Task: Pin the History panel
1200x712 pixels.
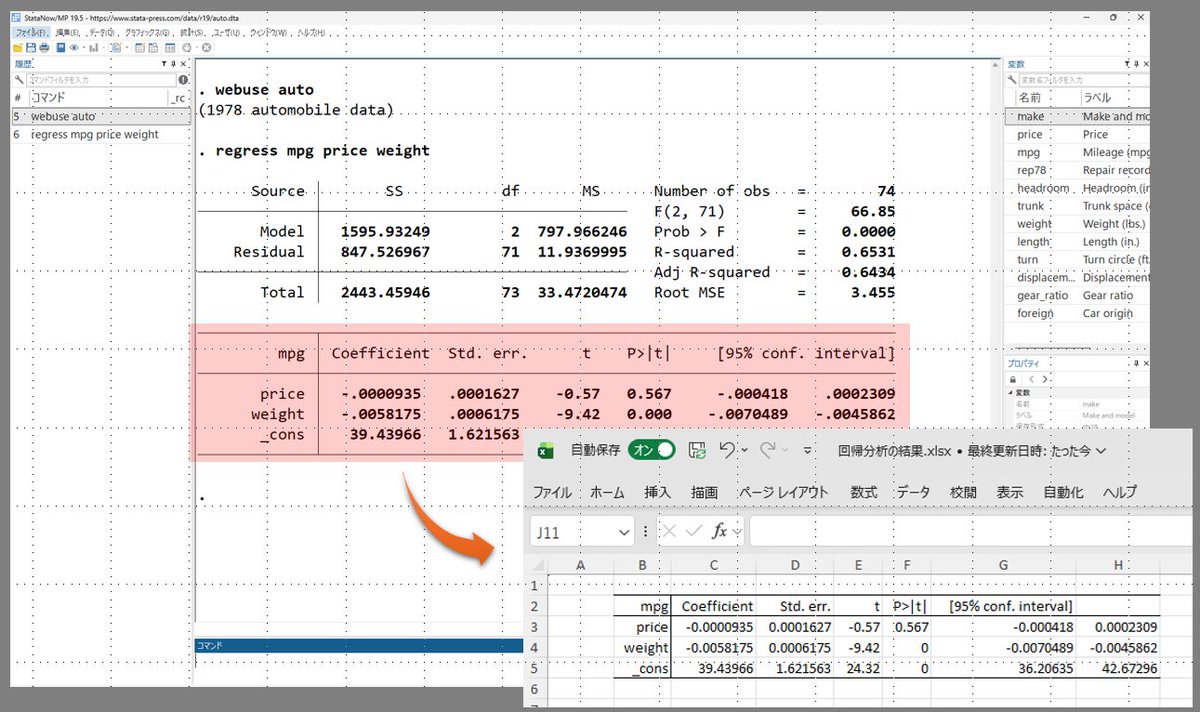Action: click(173, 64)
